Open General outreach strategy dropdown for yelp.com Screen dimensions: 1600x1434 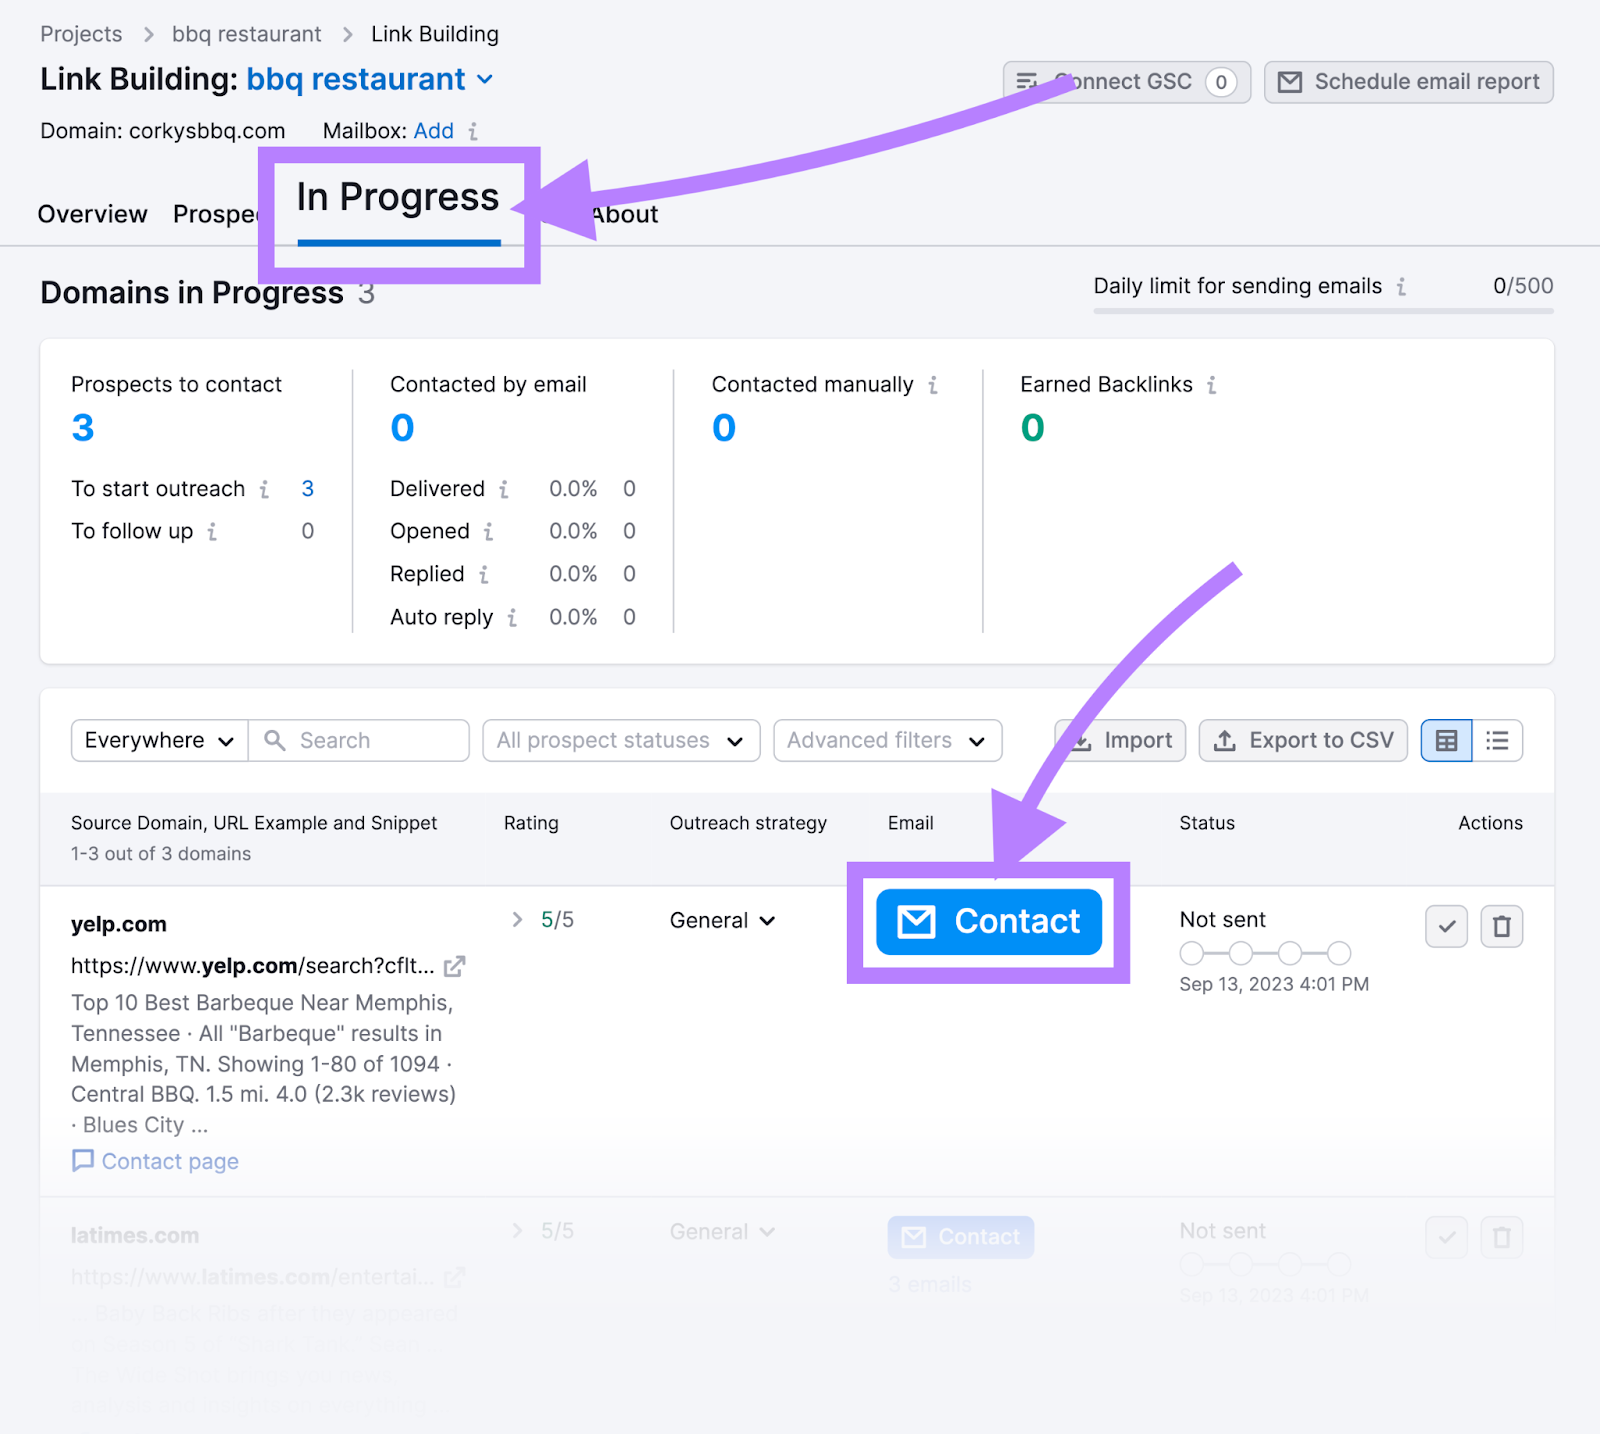pos(722,920)
